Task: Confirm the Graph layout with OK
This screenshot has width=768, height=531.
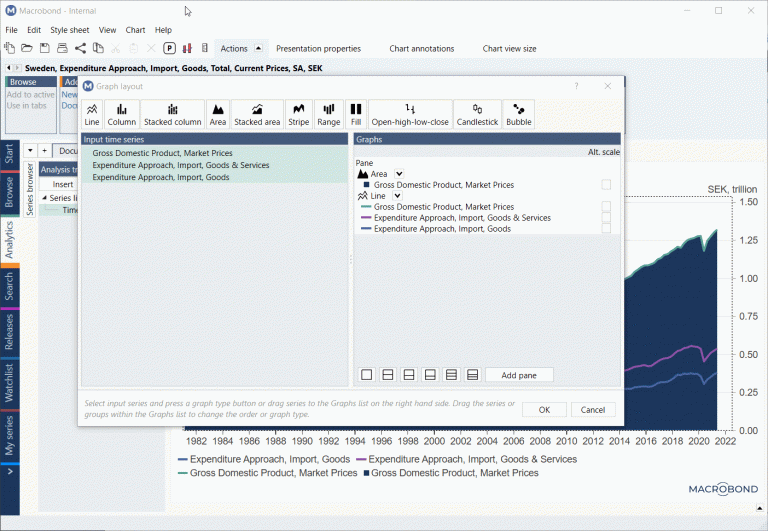Action: point(544,410)
